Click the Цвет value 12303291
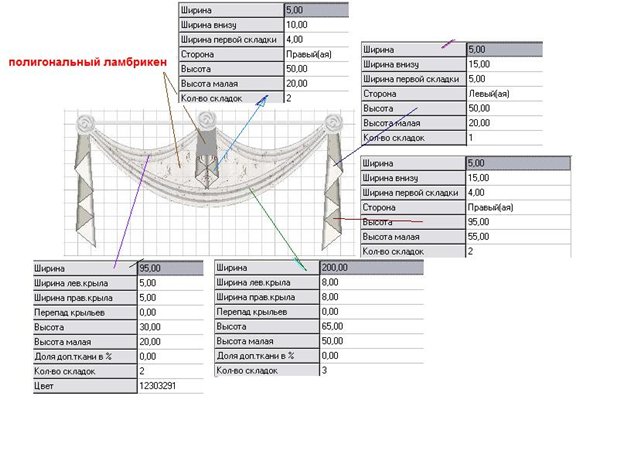Screen dimensions: 640x450 (x=170, y=384)
